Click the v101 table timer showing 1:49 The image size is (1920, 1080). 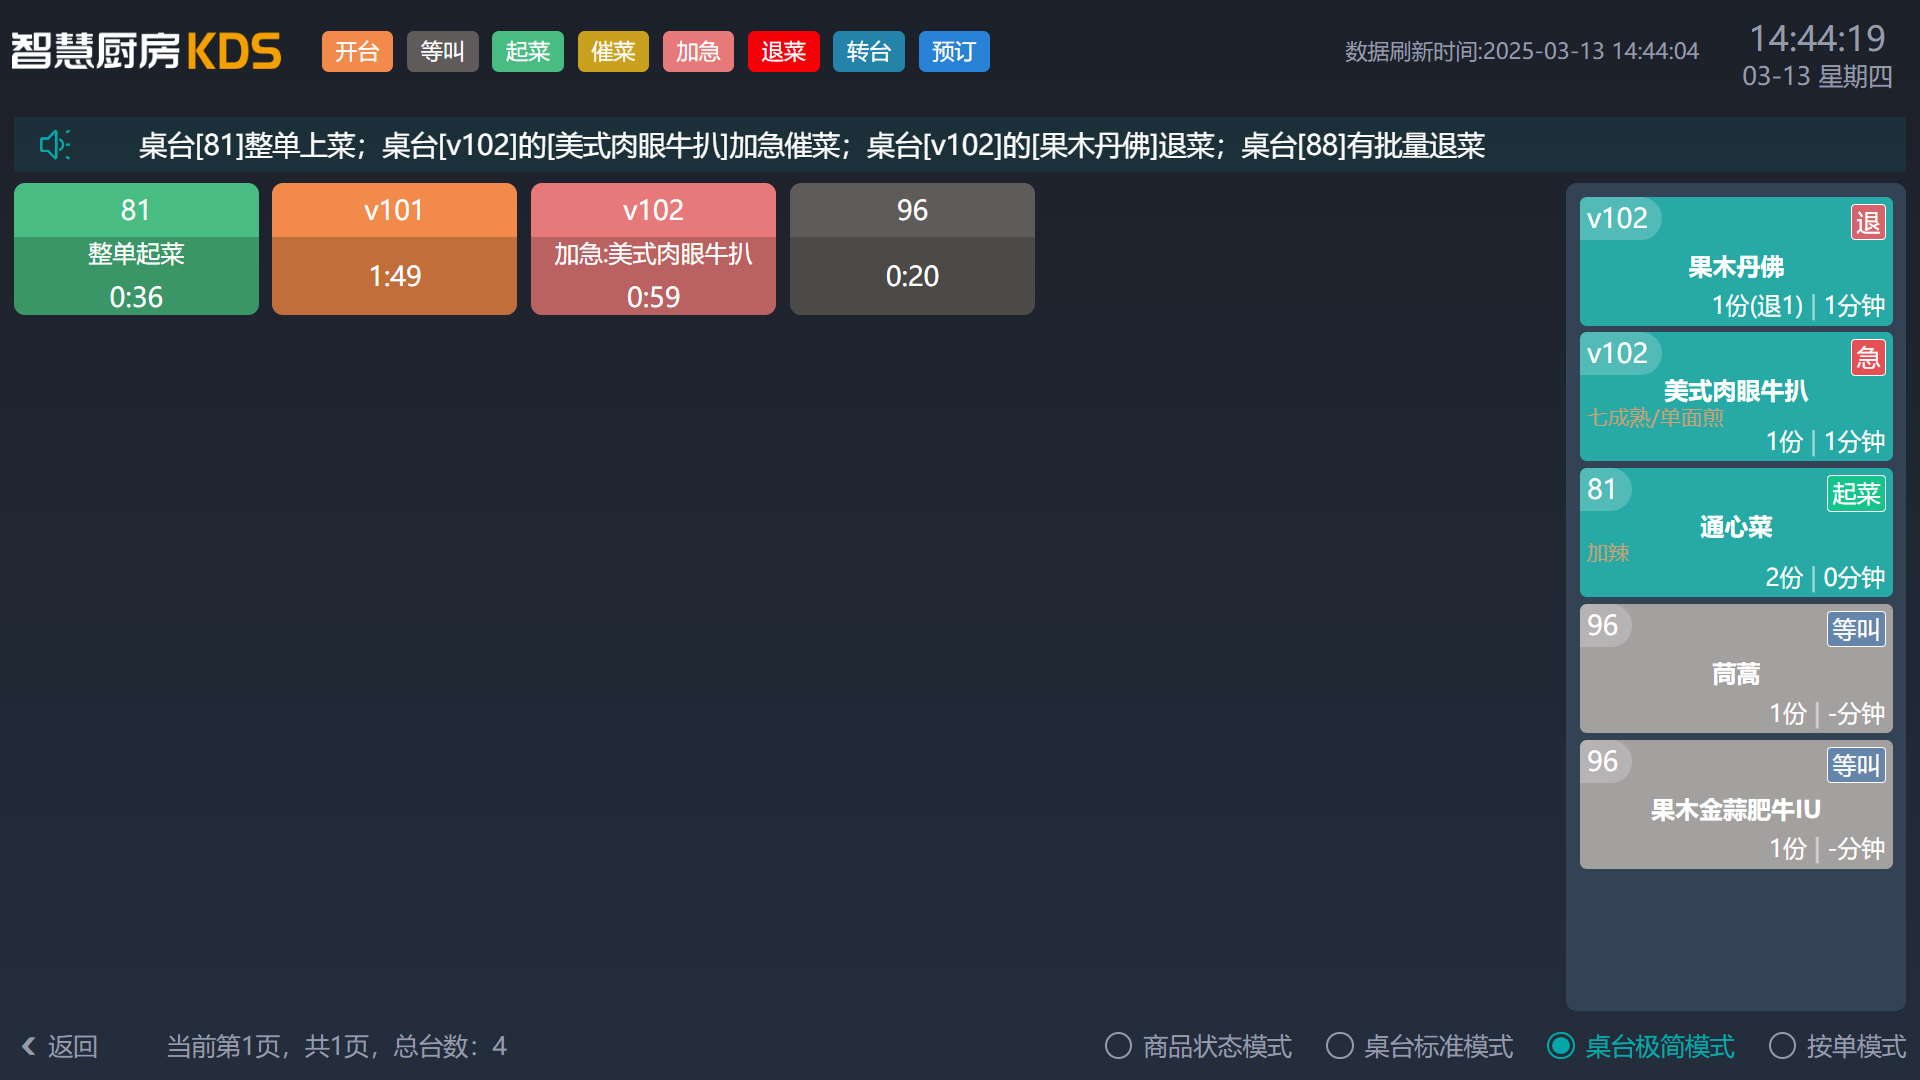coord(393,275)
